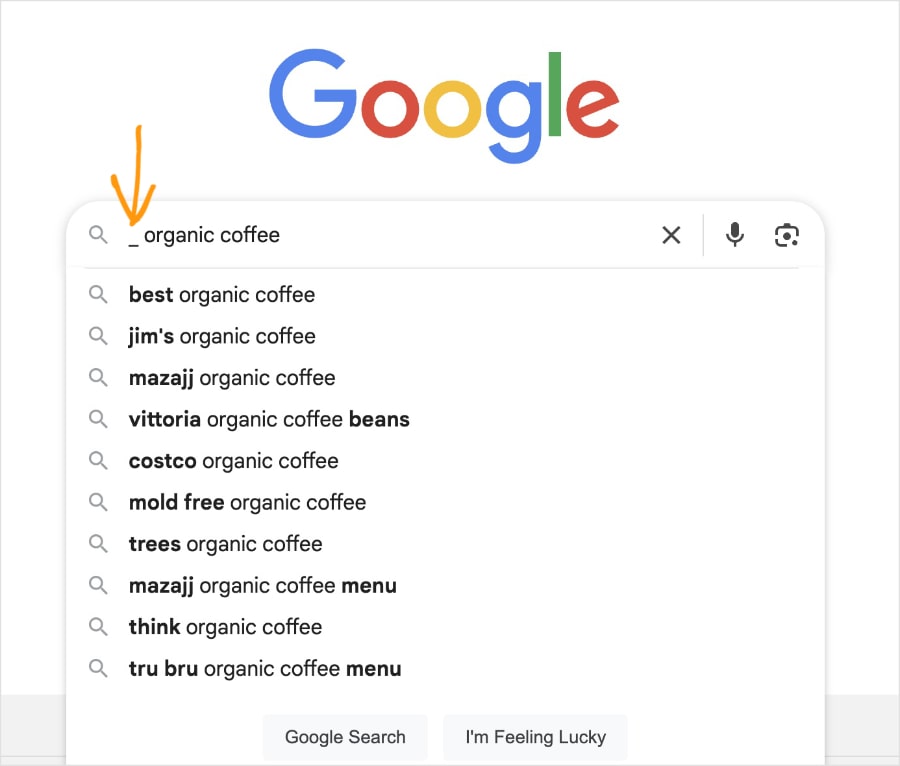Pick the 'mold free organic coffee' suggestion
The image size is (900, 766).
(x=247, y=502)
